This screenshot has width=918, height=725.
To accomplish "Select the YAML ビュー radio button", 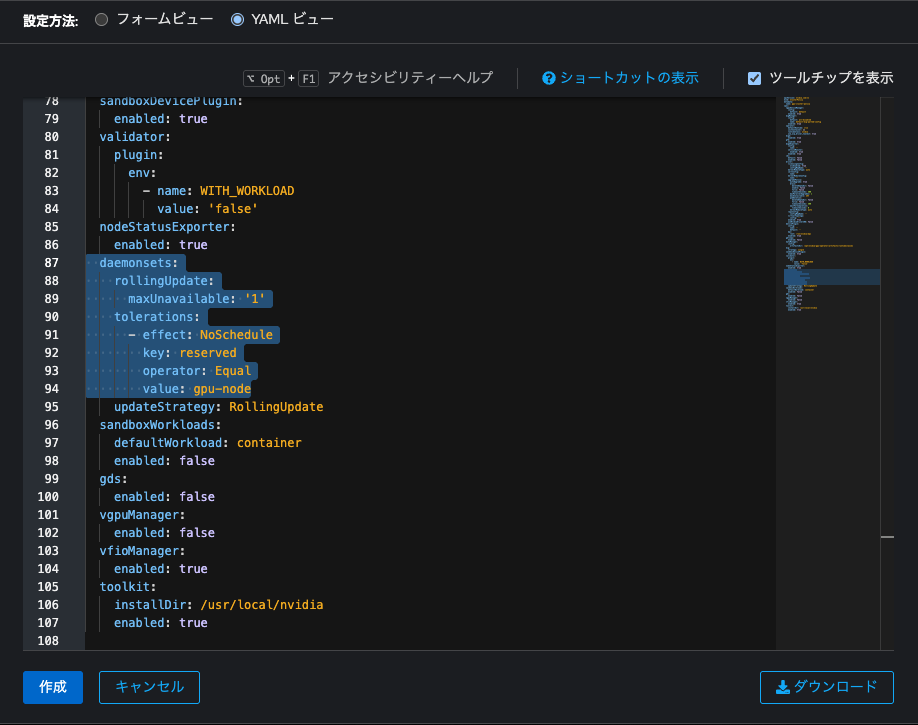I will 237,19.
